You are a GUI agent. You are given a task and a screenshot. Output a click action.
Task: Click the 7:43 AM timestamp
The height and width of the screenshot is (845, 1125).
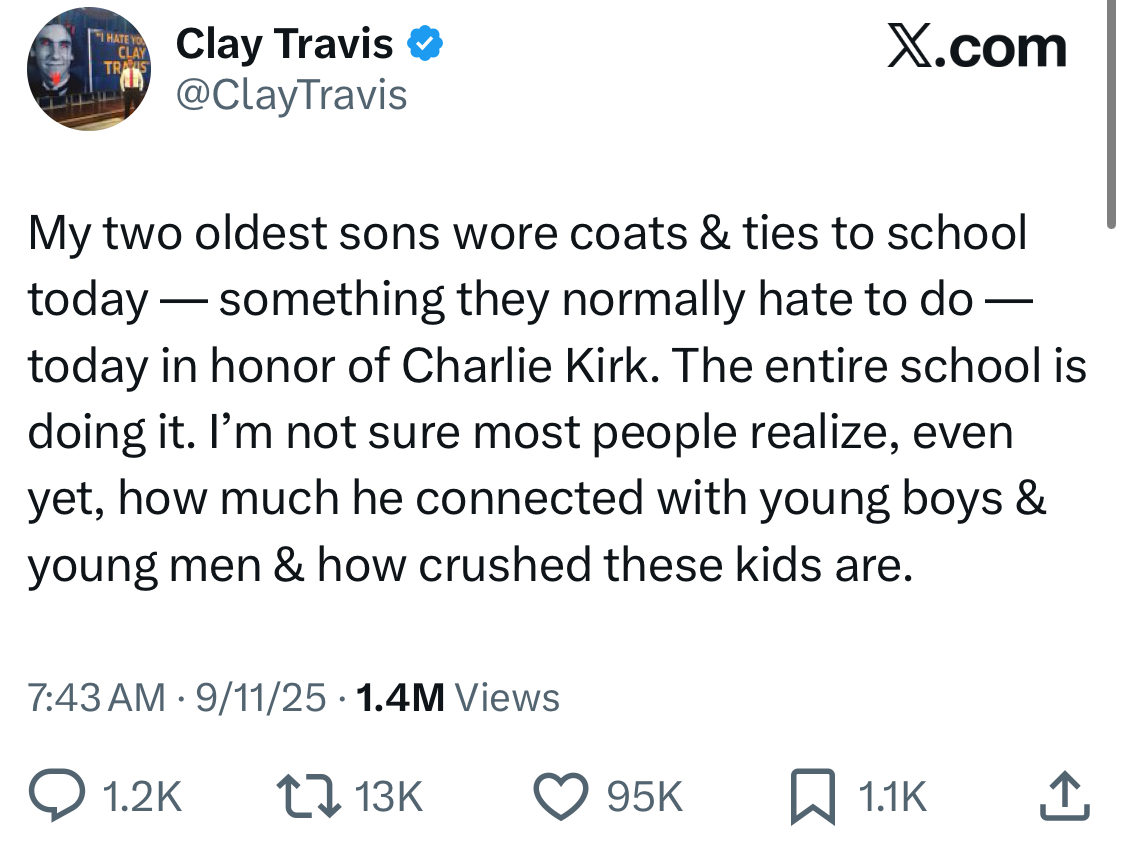(x=96, y=697)
